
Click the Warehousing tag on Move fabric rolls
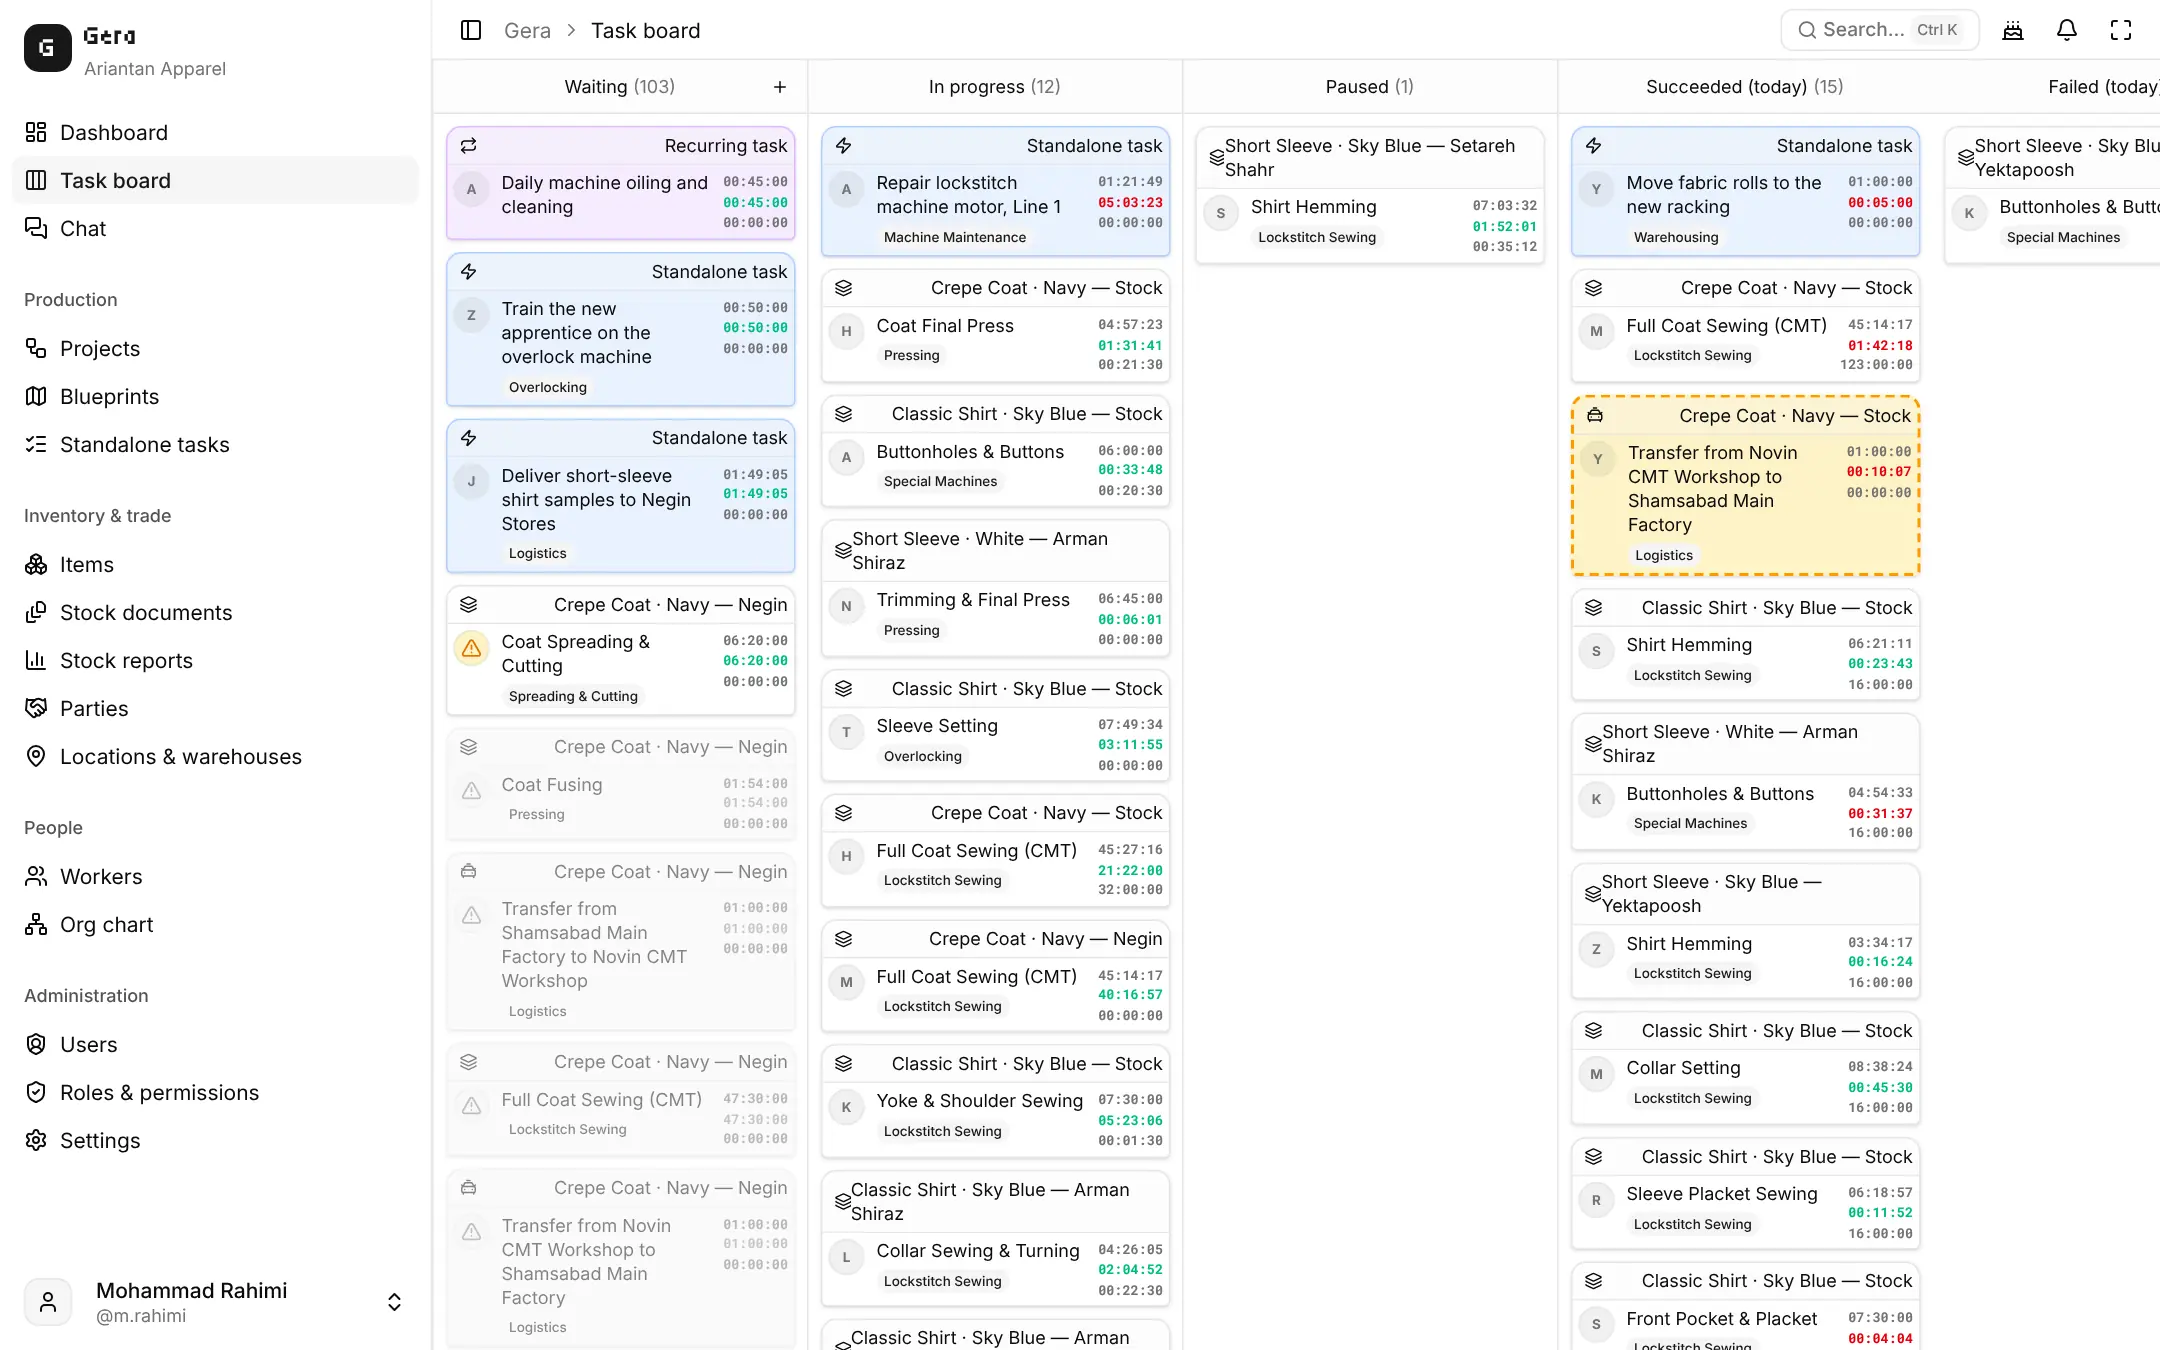[x=1675, y=237]
